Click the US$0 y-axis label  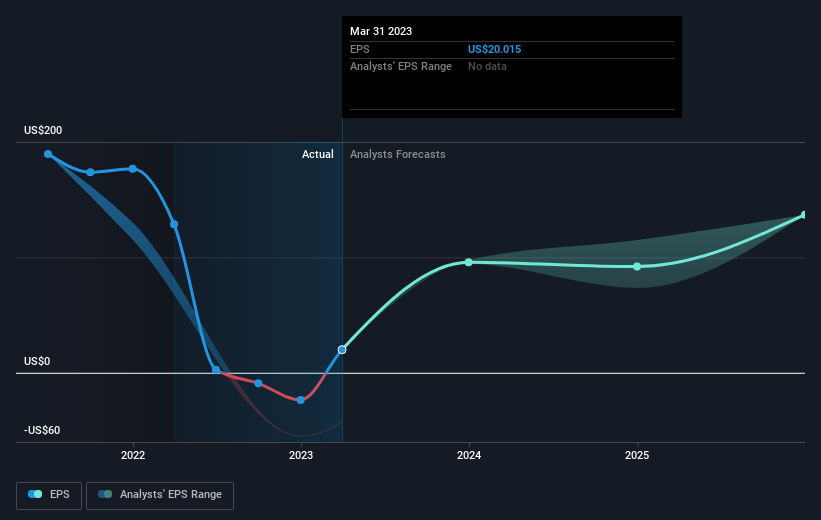coord(37,361)
